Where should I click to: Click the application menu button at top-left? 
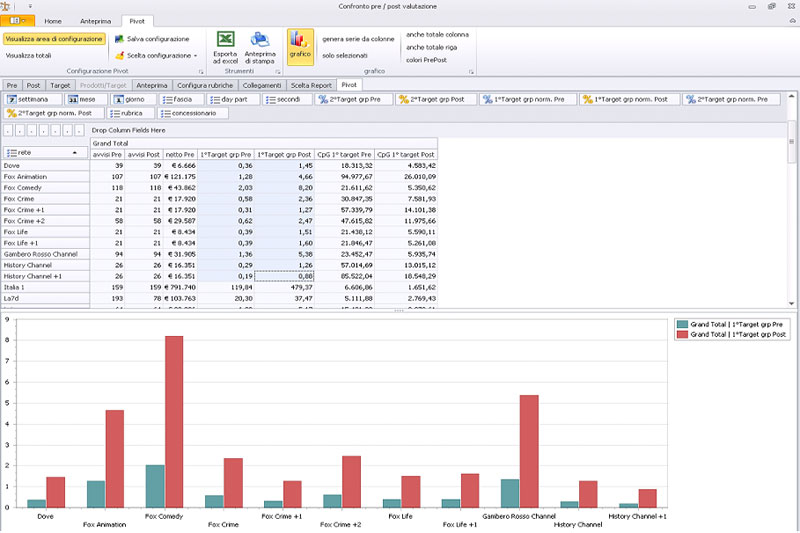coord(19,20)
